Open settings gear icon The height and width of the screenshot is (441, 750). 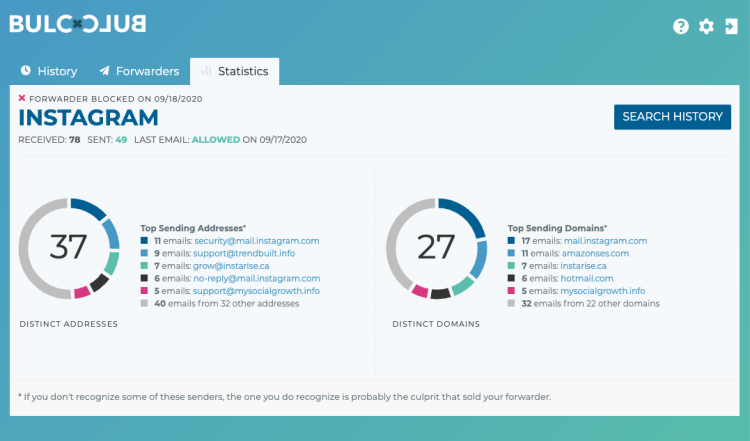[706, 26]
